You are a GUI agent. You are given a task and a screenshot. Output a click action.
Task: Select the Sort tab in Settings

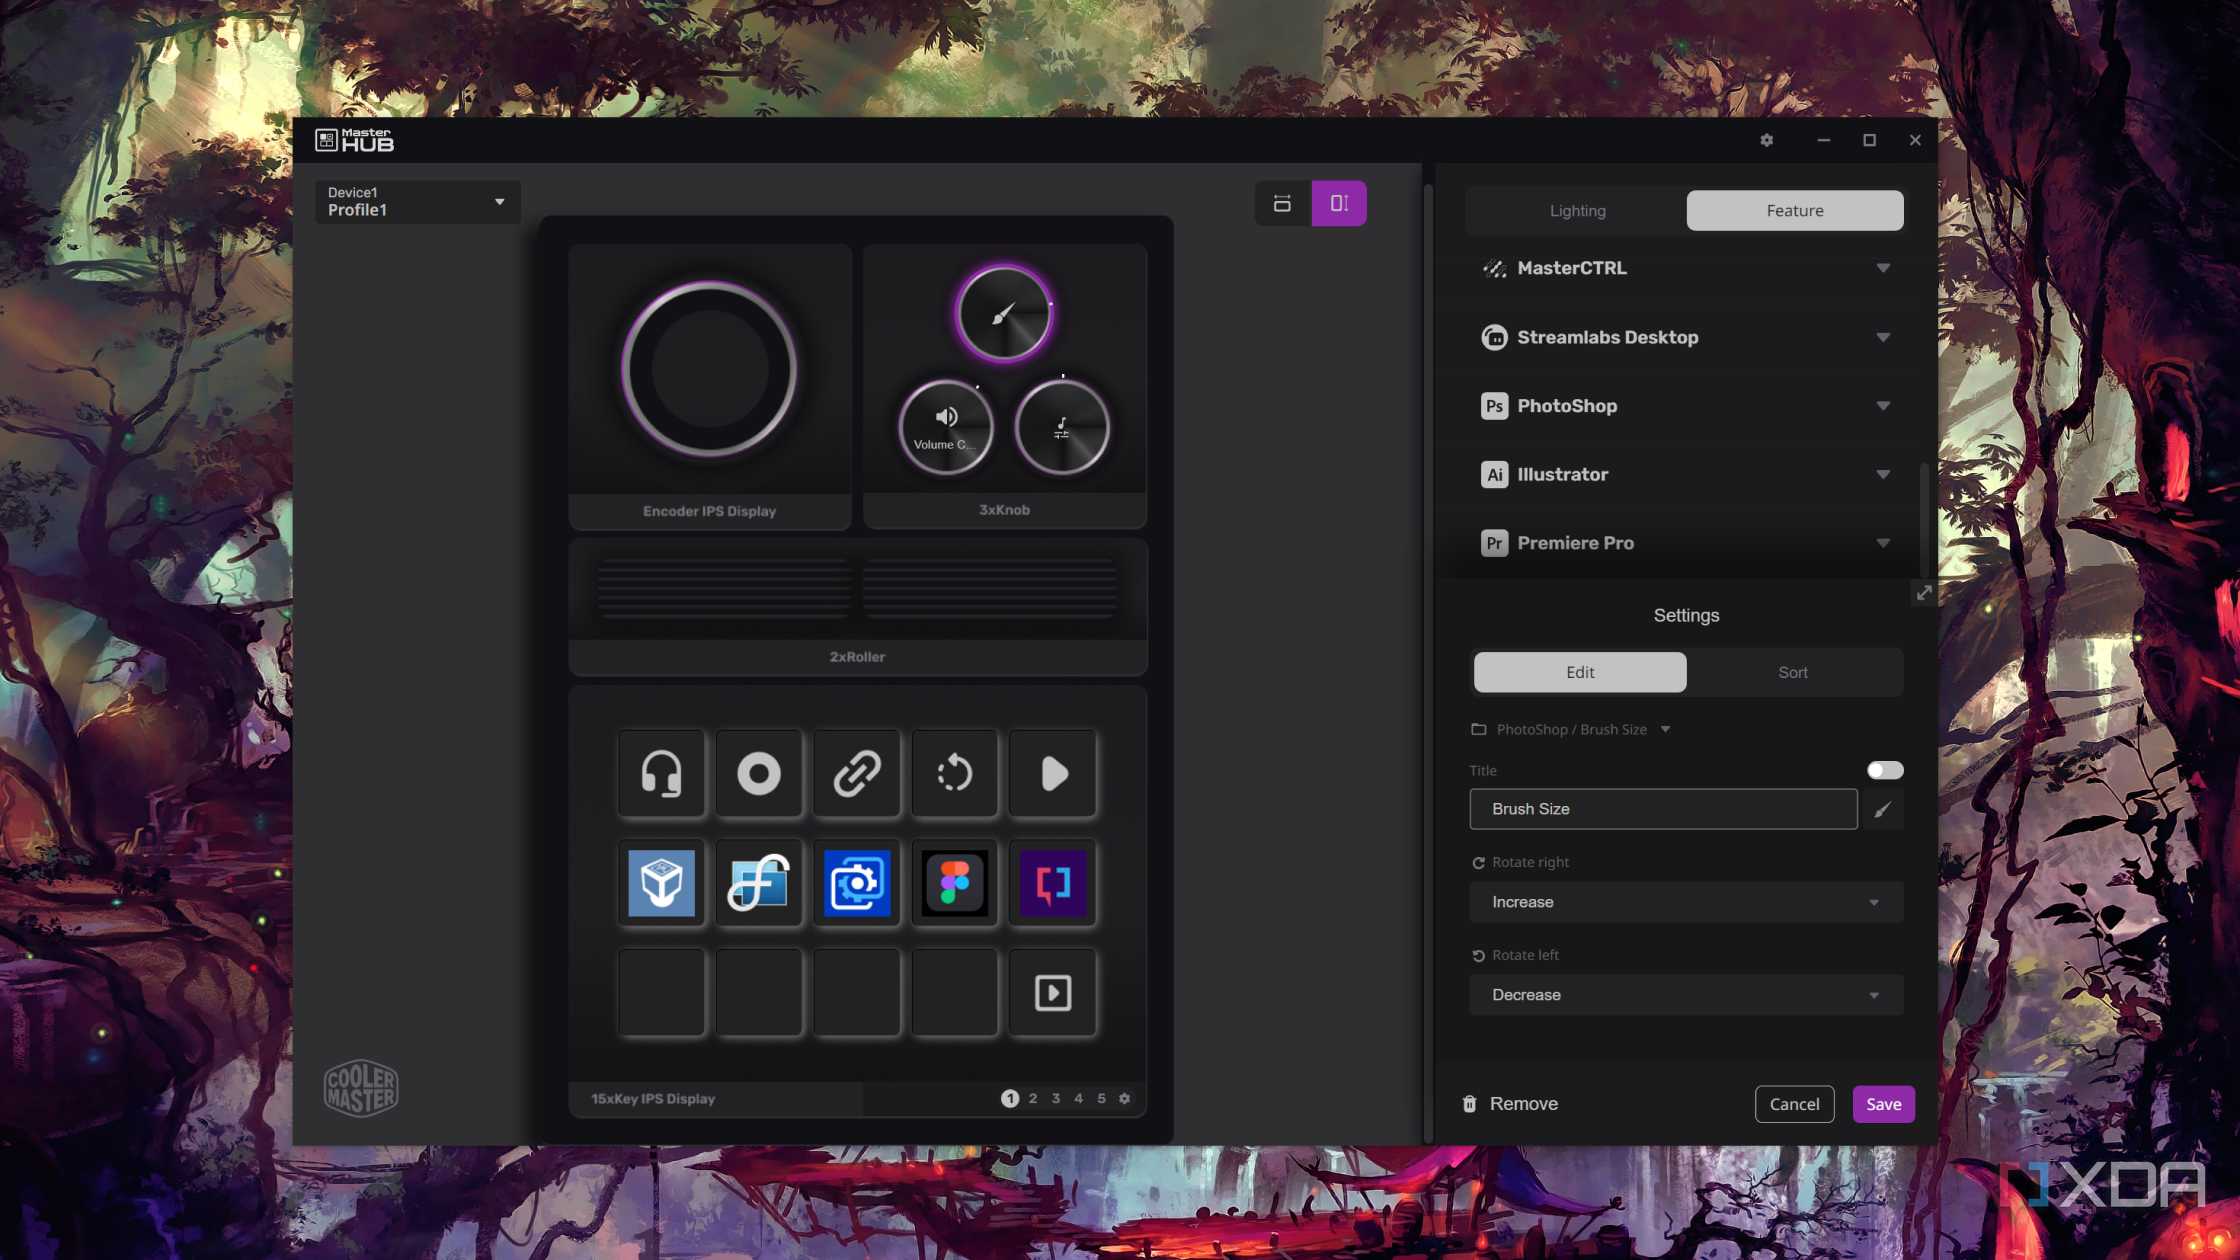click(1792, 672)
